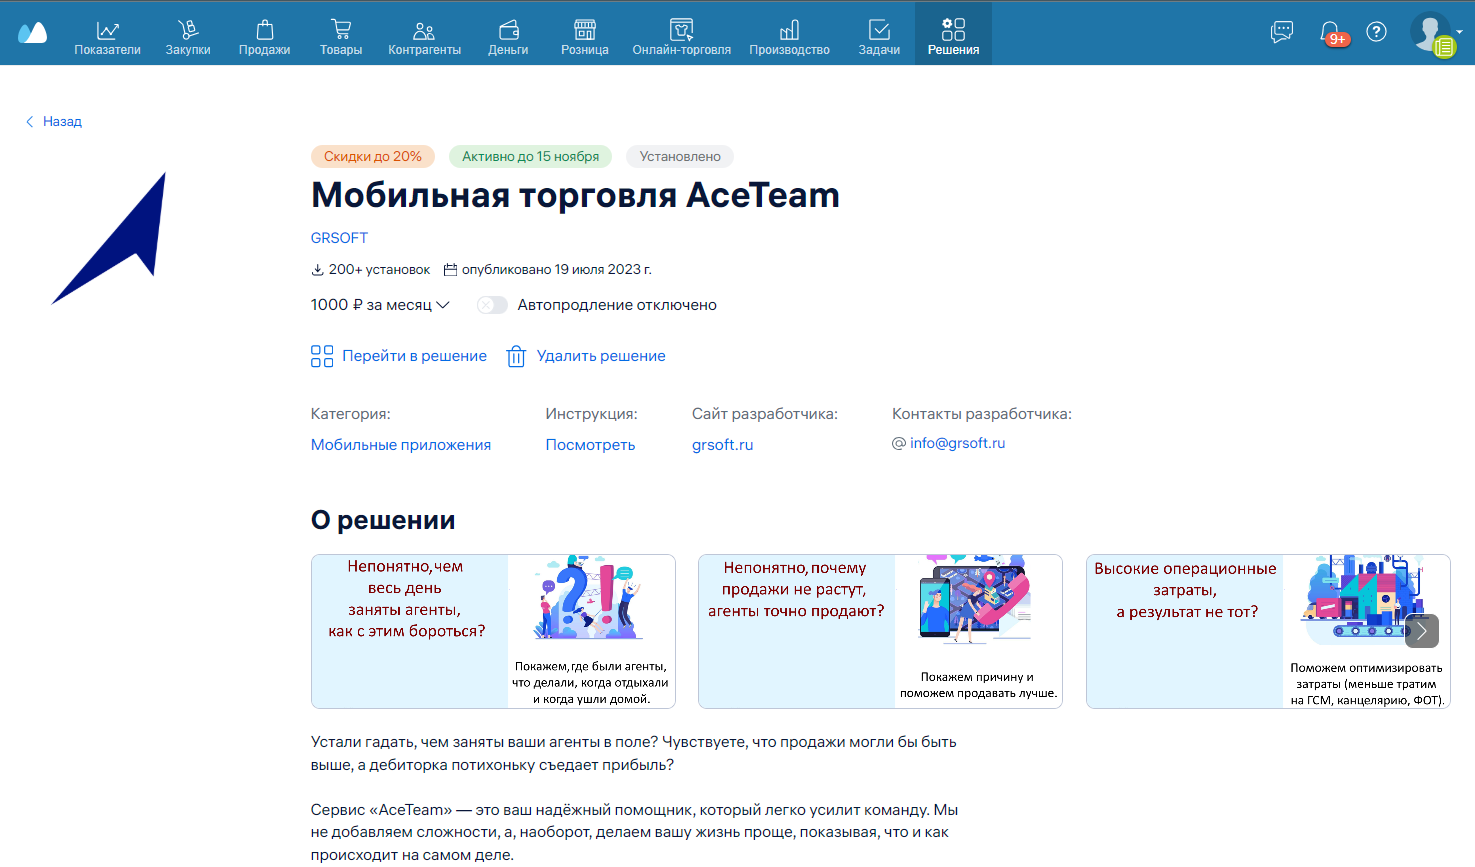
Task: Open the Задачи checkmark icon
Action: (879, 30)
